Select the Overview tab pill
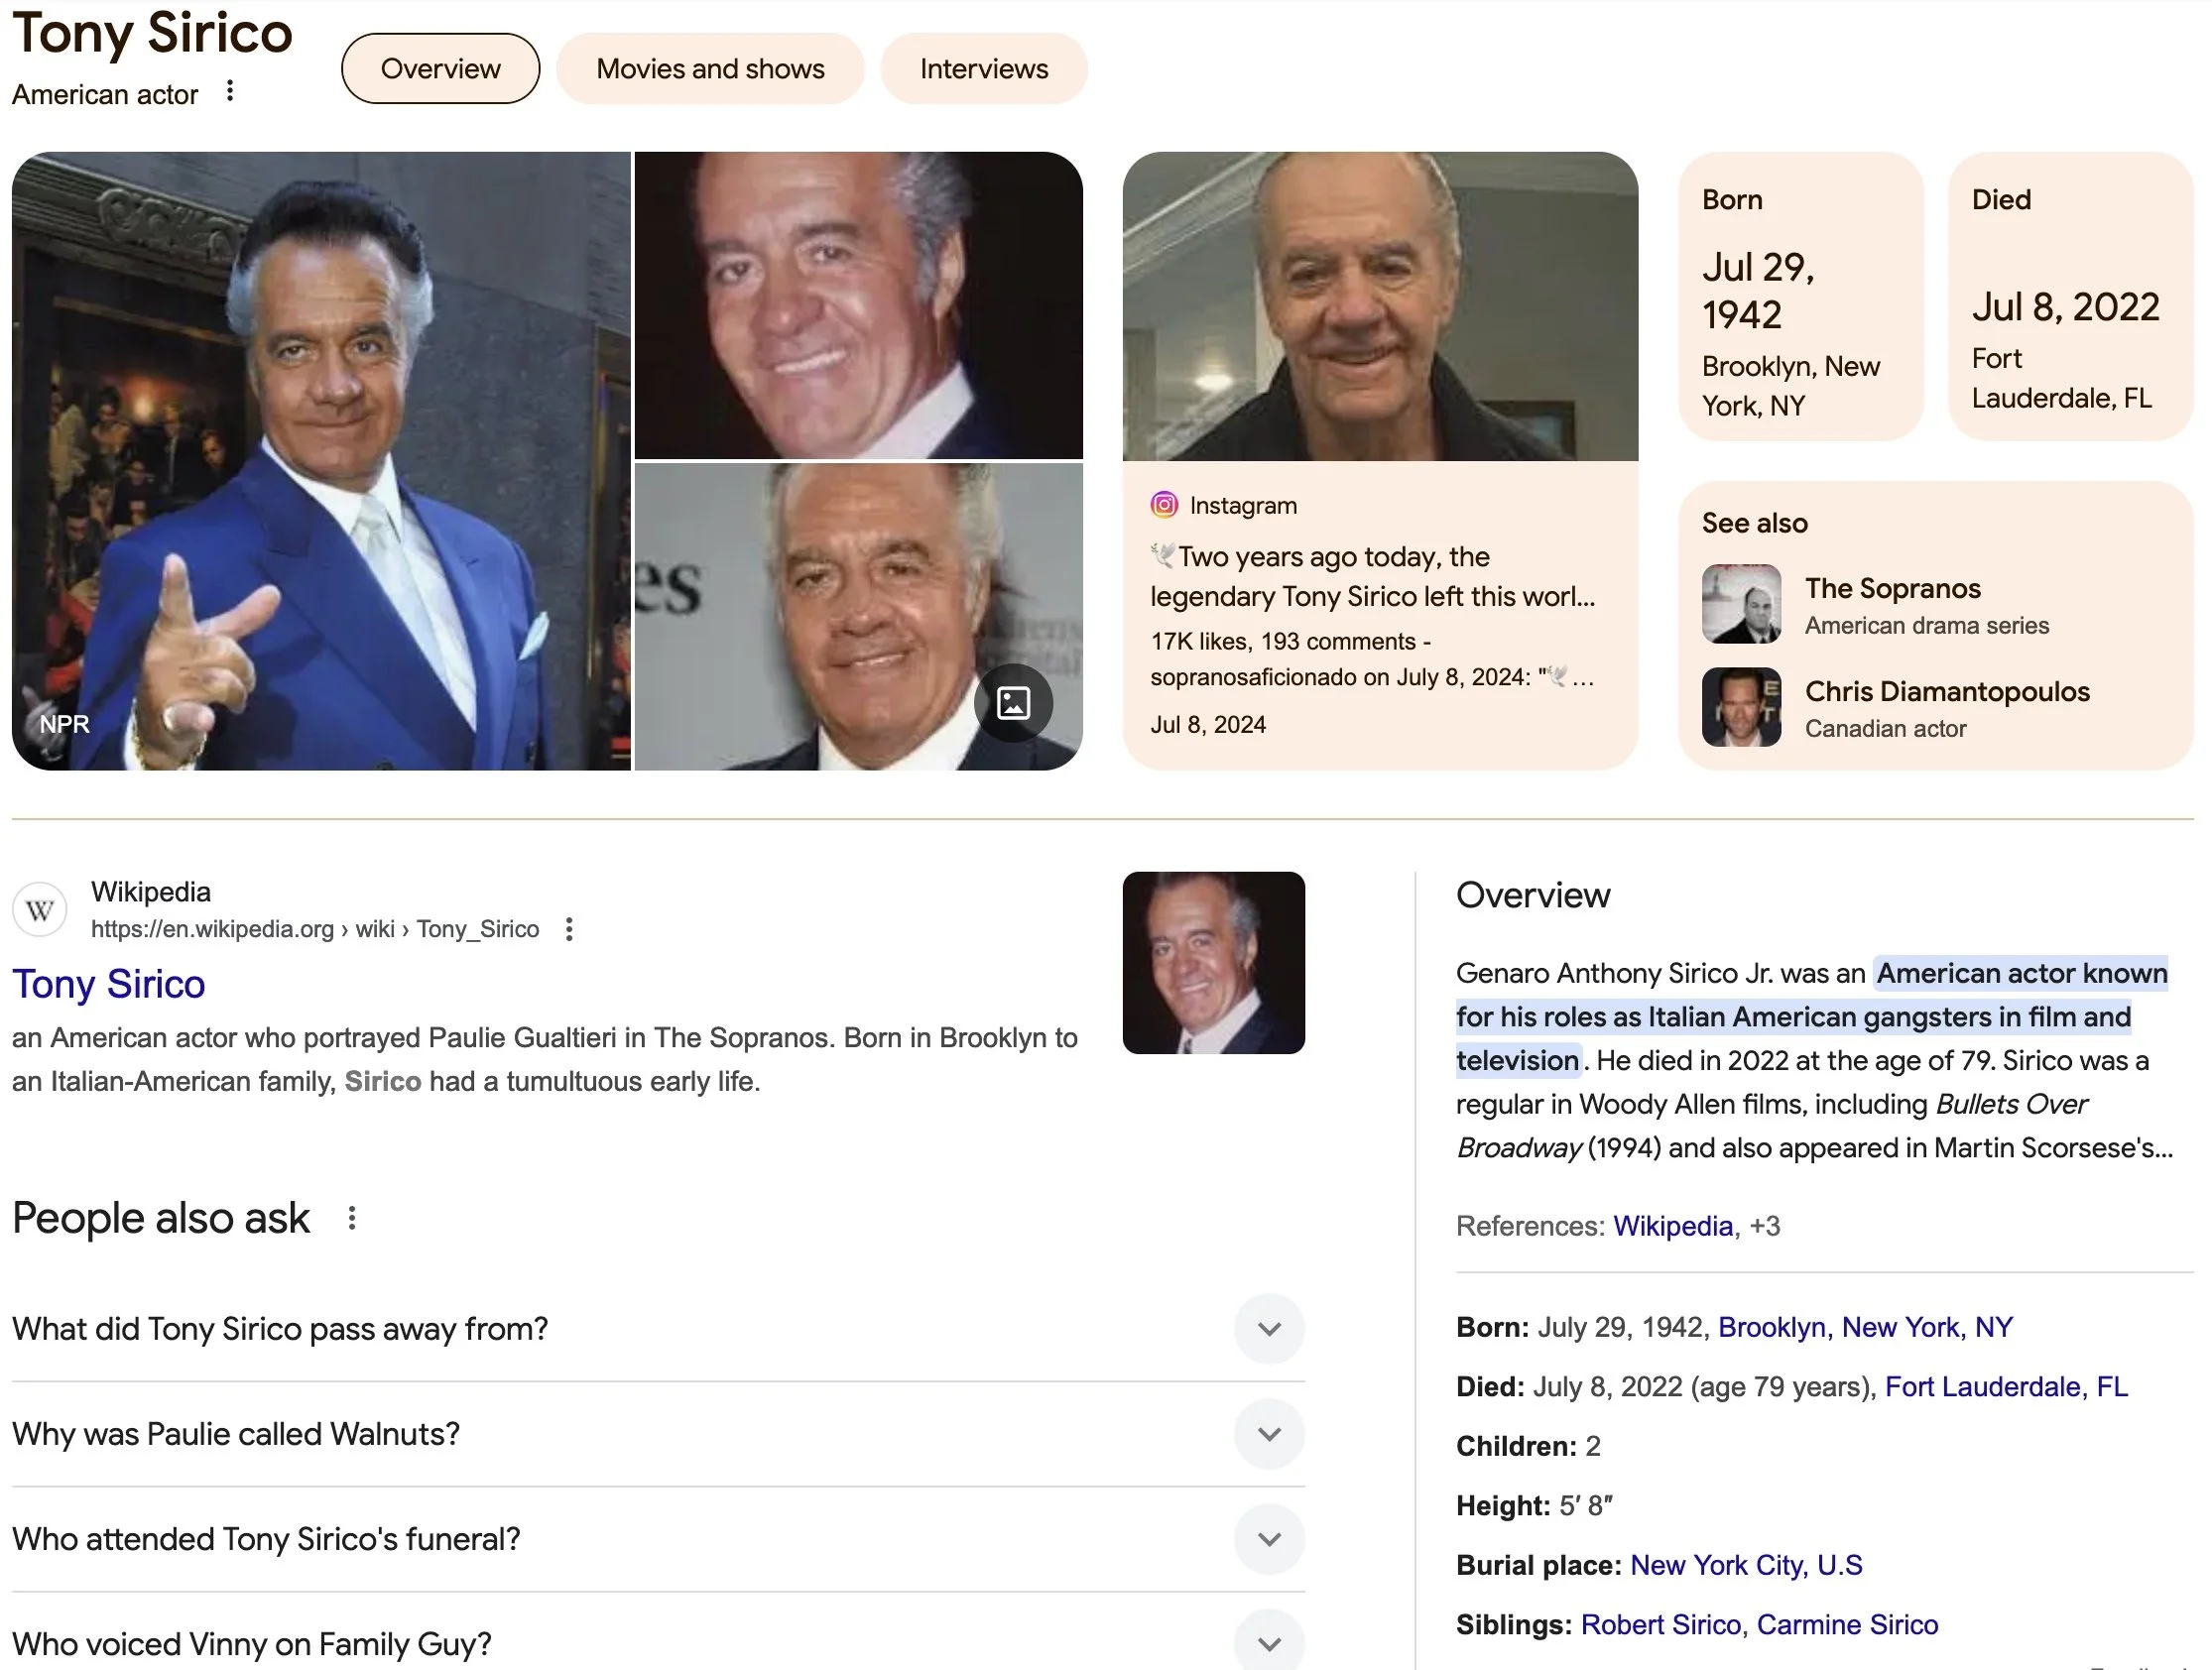This screenshot has height=1670, width=2212. pos(440,69)
